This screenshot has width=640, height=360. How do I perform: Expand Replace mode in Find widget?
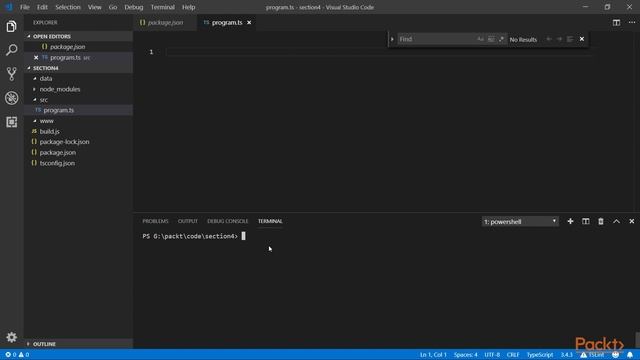[x=392, y=39]
